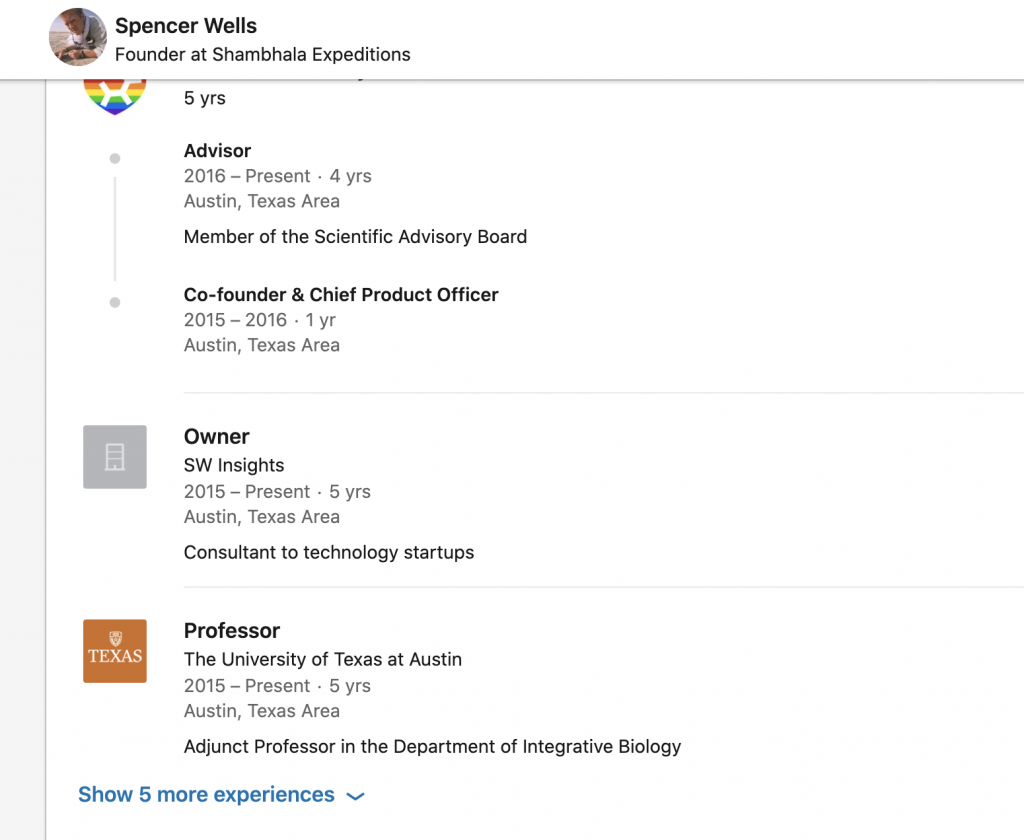The height and width of the screenshot is (840, 1024).
Task: Click the Professor job title
Action: (232, 631)
